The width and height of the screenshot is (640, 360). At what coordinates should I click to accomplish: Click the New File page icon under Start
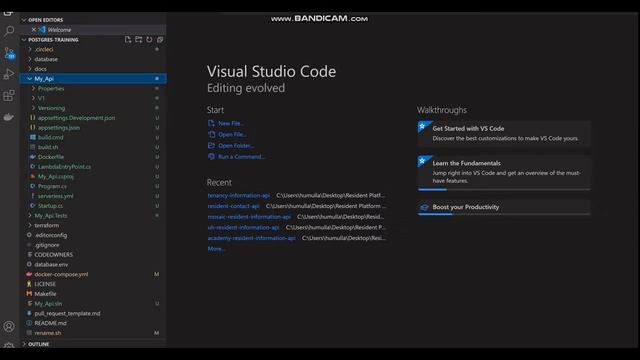coord(211,123)
